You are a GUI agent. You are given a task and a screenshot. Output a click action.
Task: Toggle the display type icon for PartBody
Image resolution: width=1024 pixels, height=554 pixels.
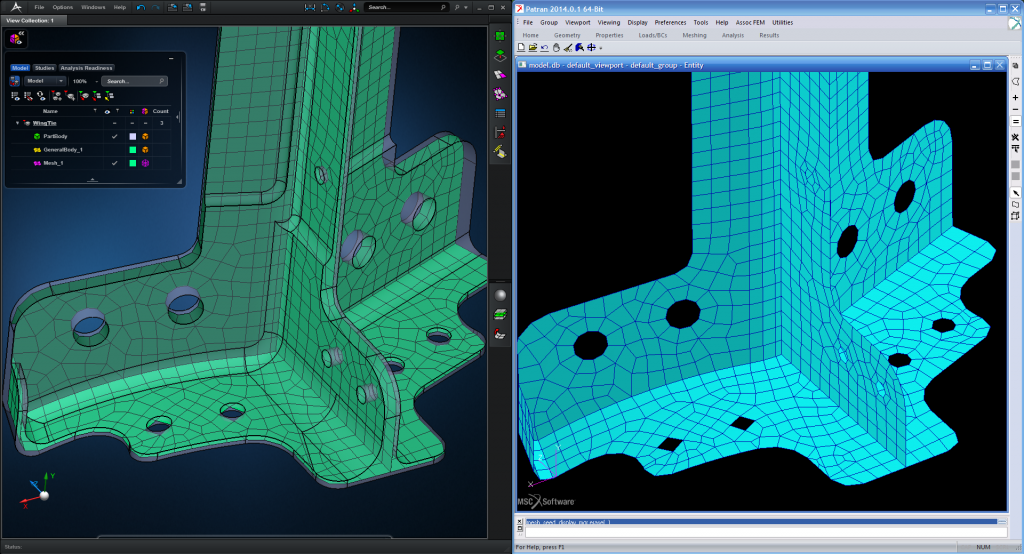pos(145,137)
